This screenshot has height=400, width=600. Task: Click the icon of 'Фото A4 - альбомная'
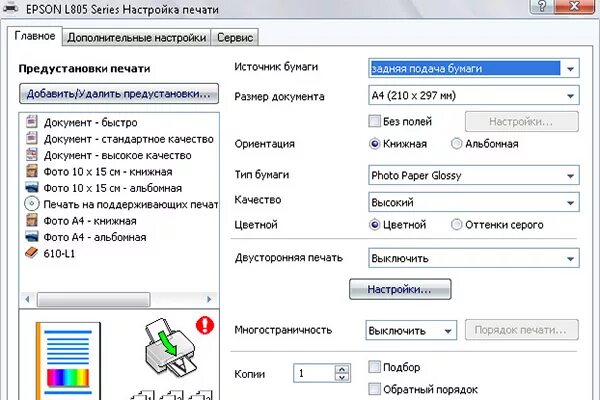(32, 237)
